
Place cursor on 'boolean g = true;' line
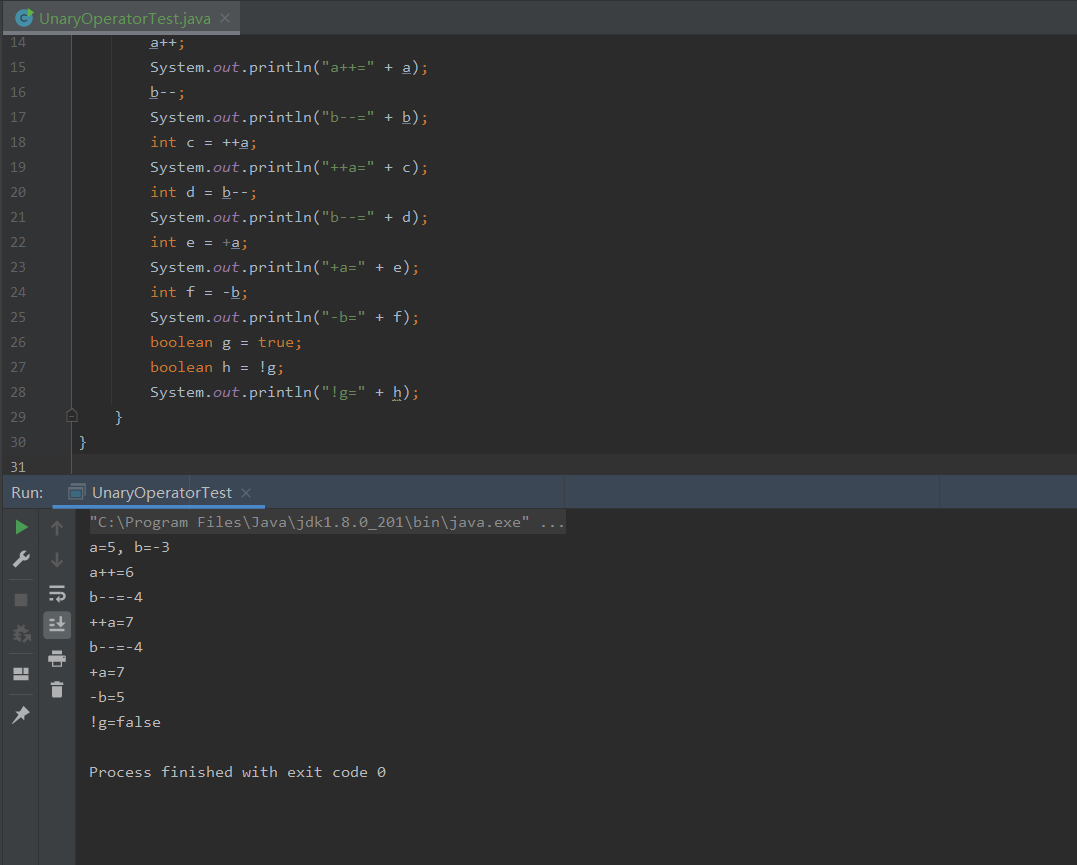226,342
